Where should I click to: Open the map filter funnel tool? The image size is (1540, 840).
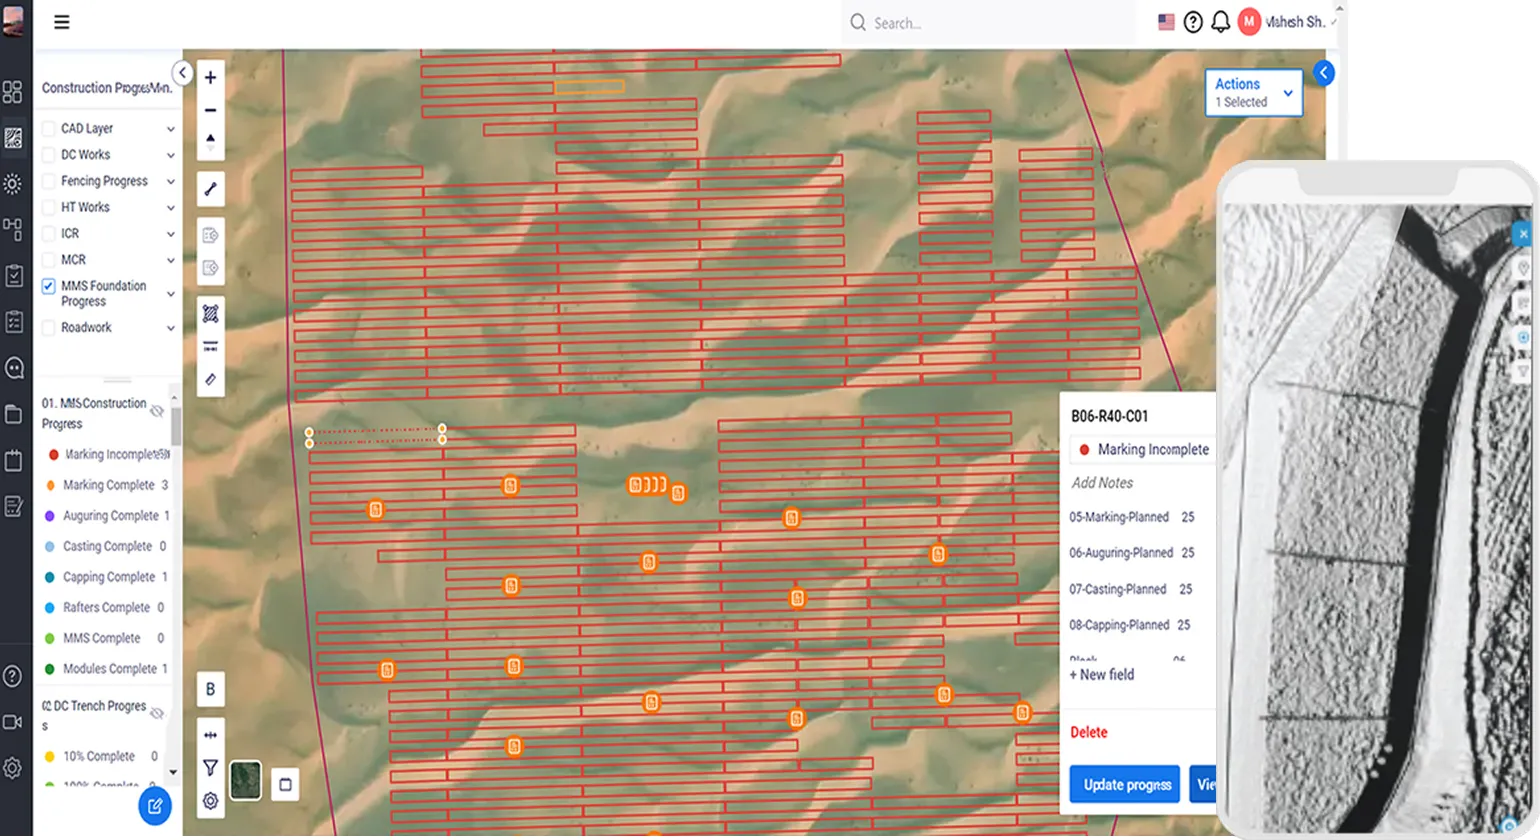[x=210, y=768]
